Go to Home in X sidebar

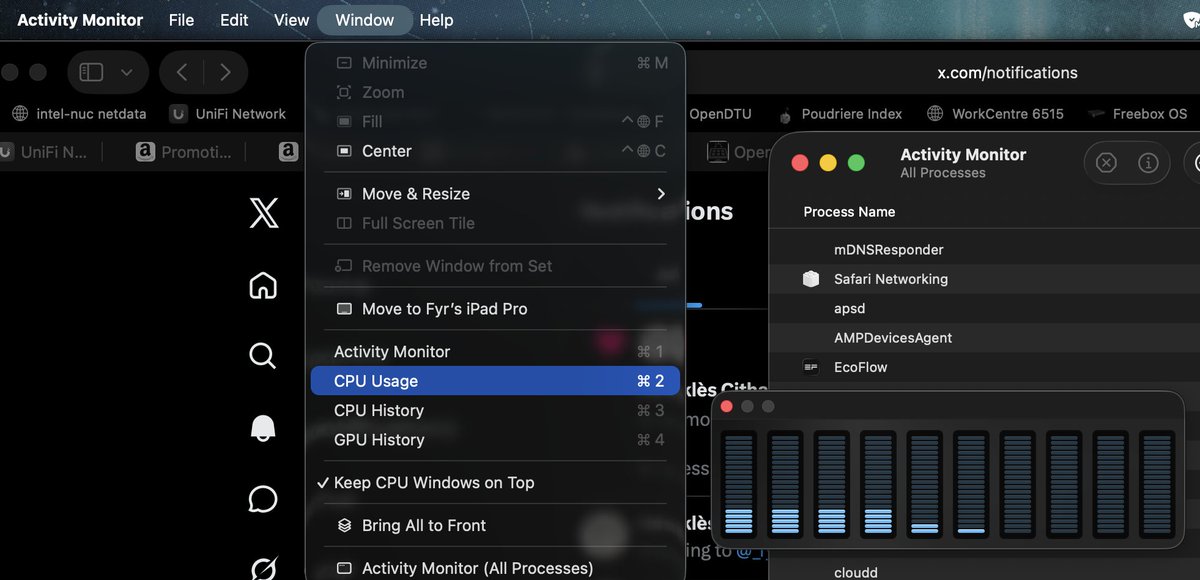pos(263,285)
